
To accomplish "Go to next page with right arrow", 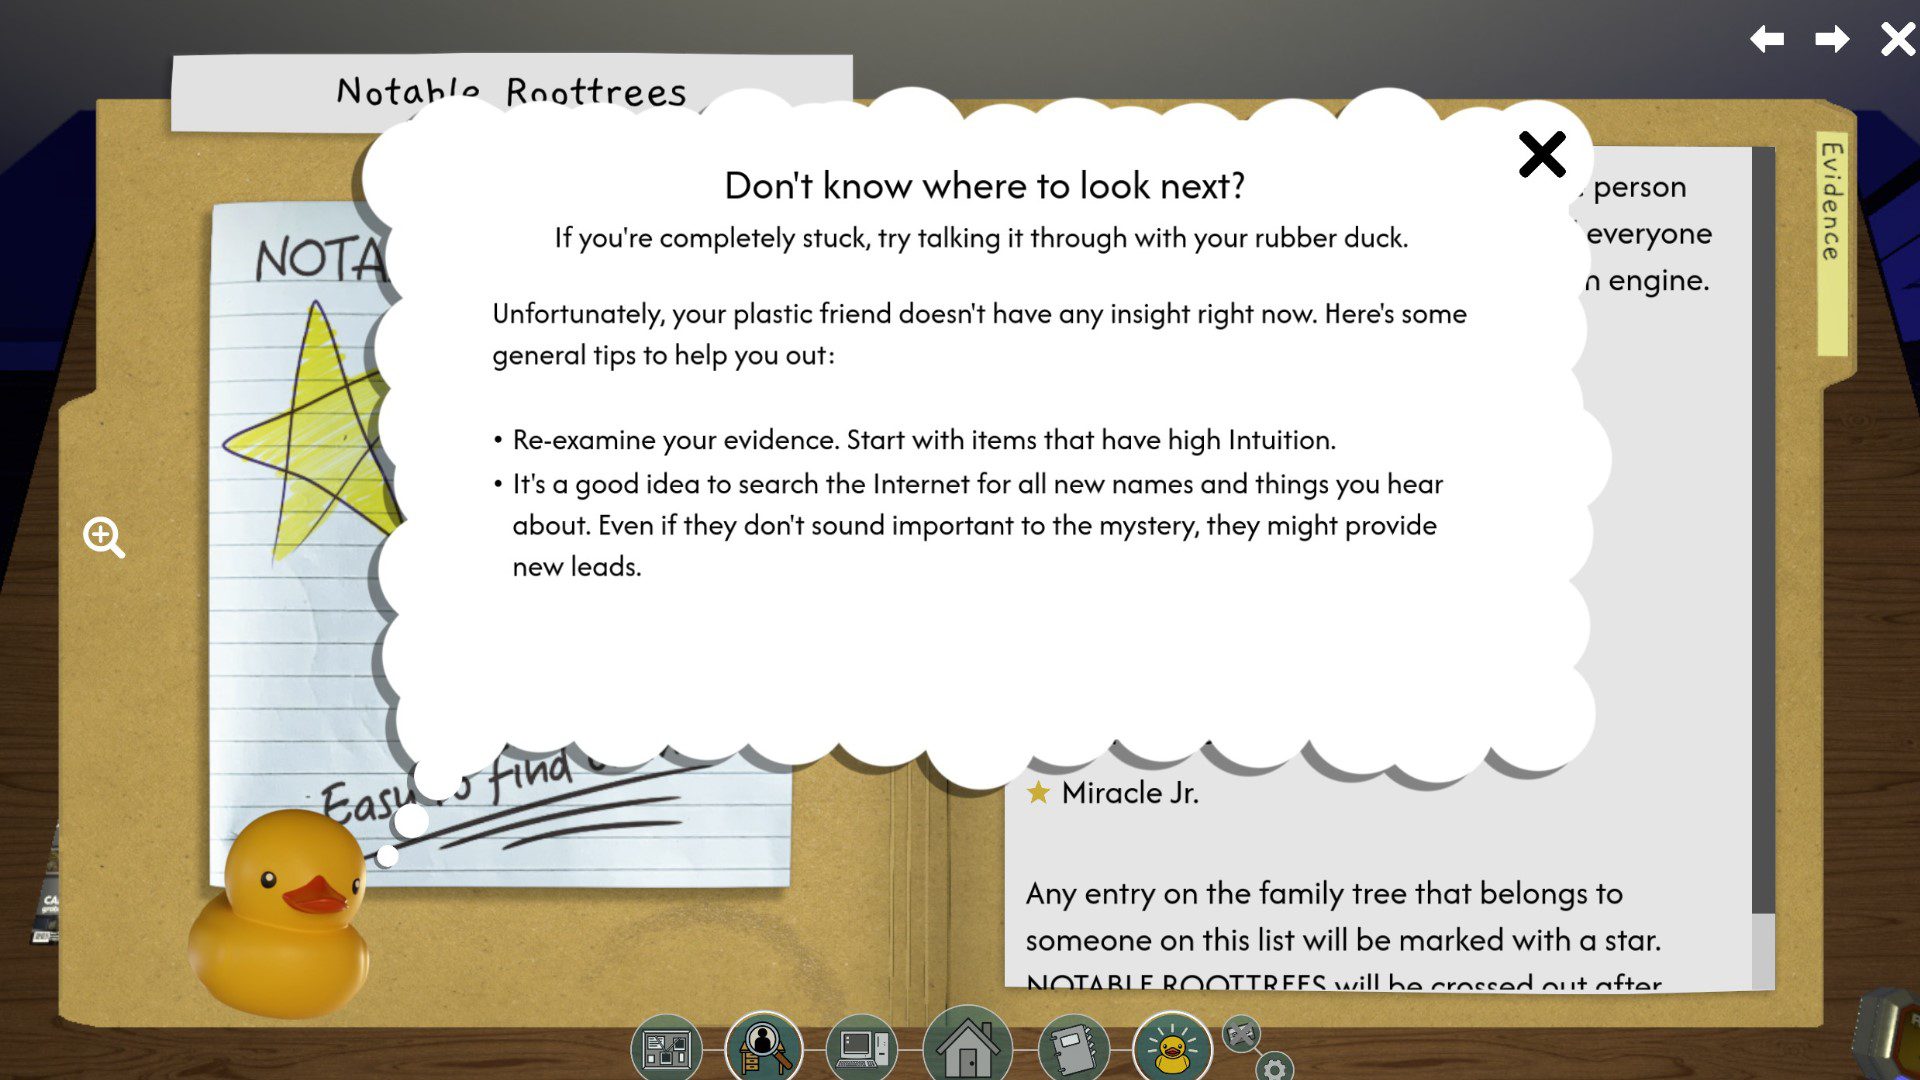I will tap(1832, 39).
